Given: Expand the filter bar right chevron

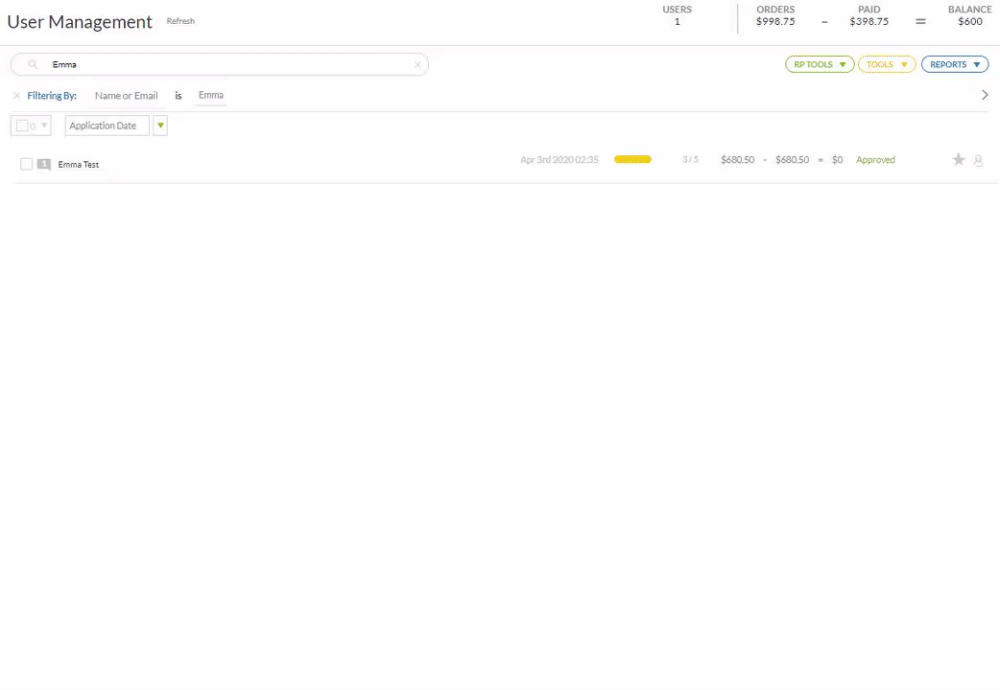Looking at the screenshot, I should (984, 95).
